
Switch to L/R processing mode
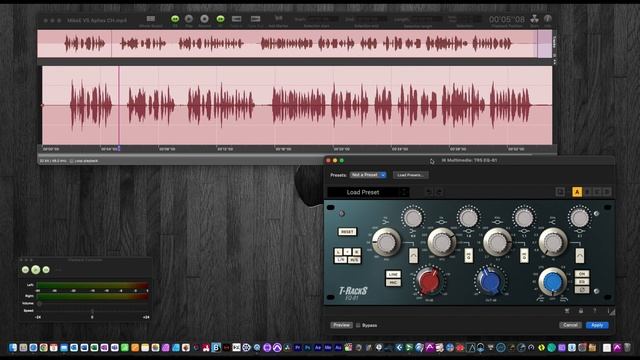pyautogui.click(x=341, y=259)
